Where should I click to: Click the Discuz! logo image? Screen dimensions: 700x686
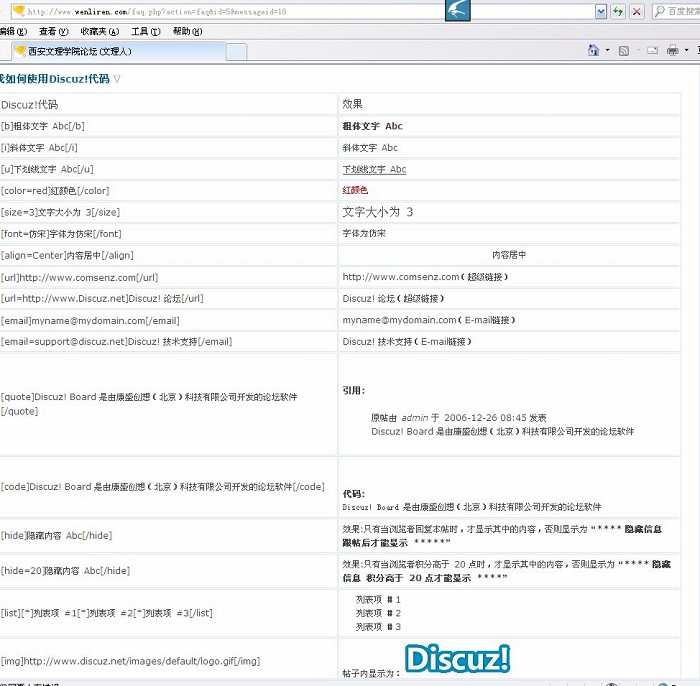457,658
